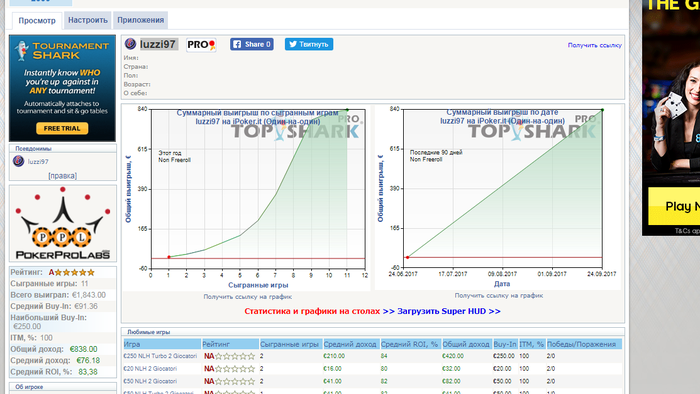Select €50 NLH 2 Giocatori row

click(x=372, y=381)
